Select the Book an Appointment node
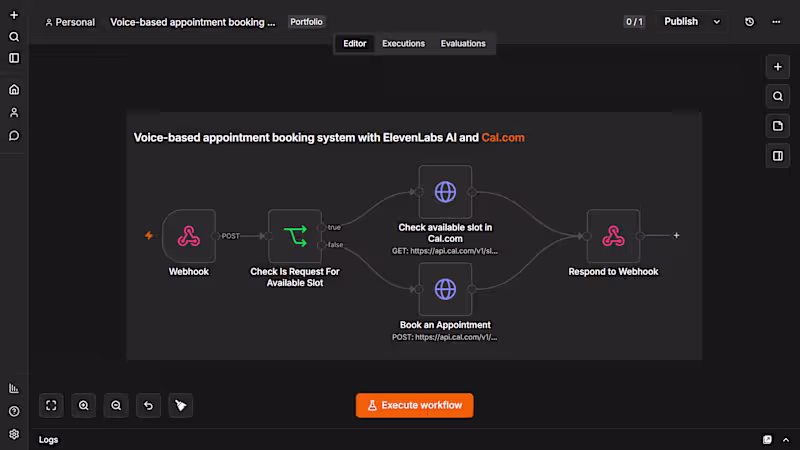800x450 pixels. pos(445,289)
